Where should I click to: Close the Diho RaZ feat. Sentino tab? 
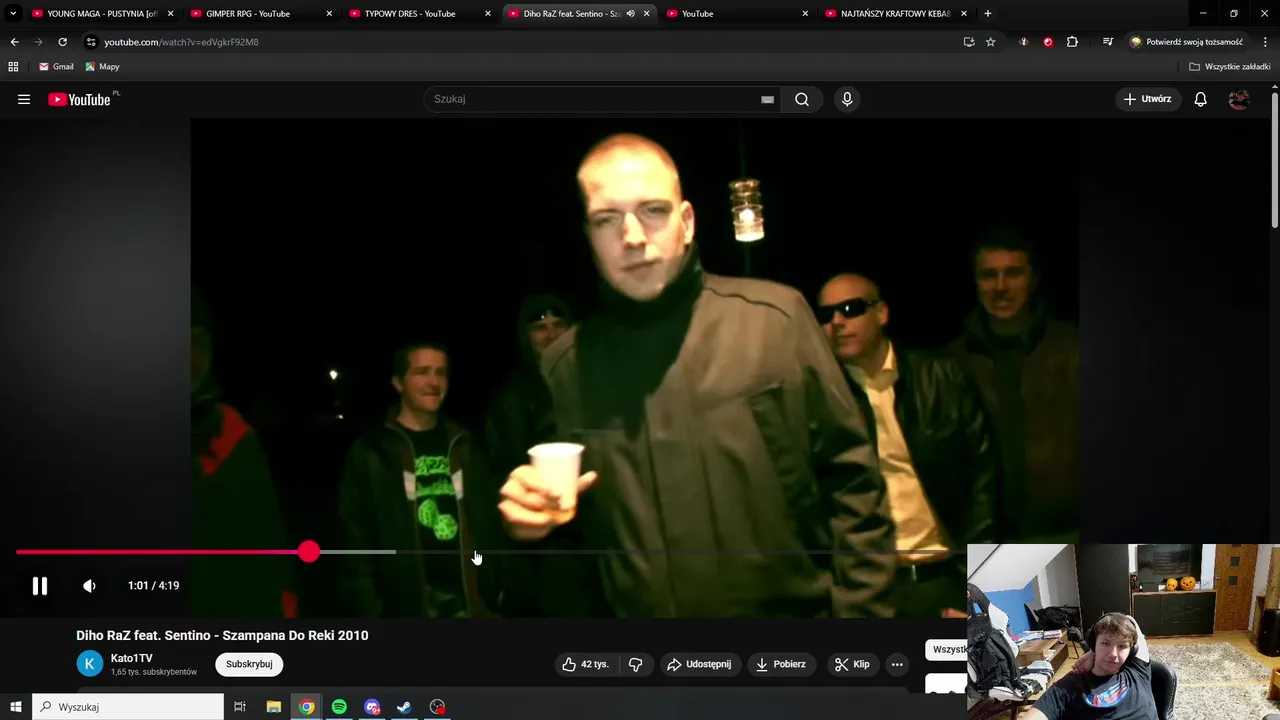(647, 14)
